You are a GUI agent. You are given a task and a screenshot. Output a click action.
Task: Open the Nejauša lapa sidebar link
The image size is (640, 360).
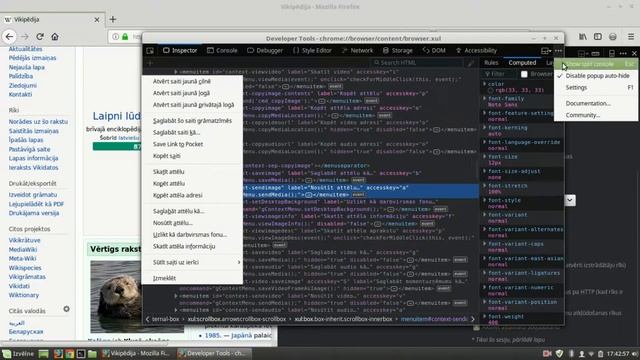pos(27,67)
